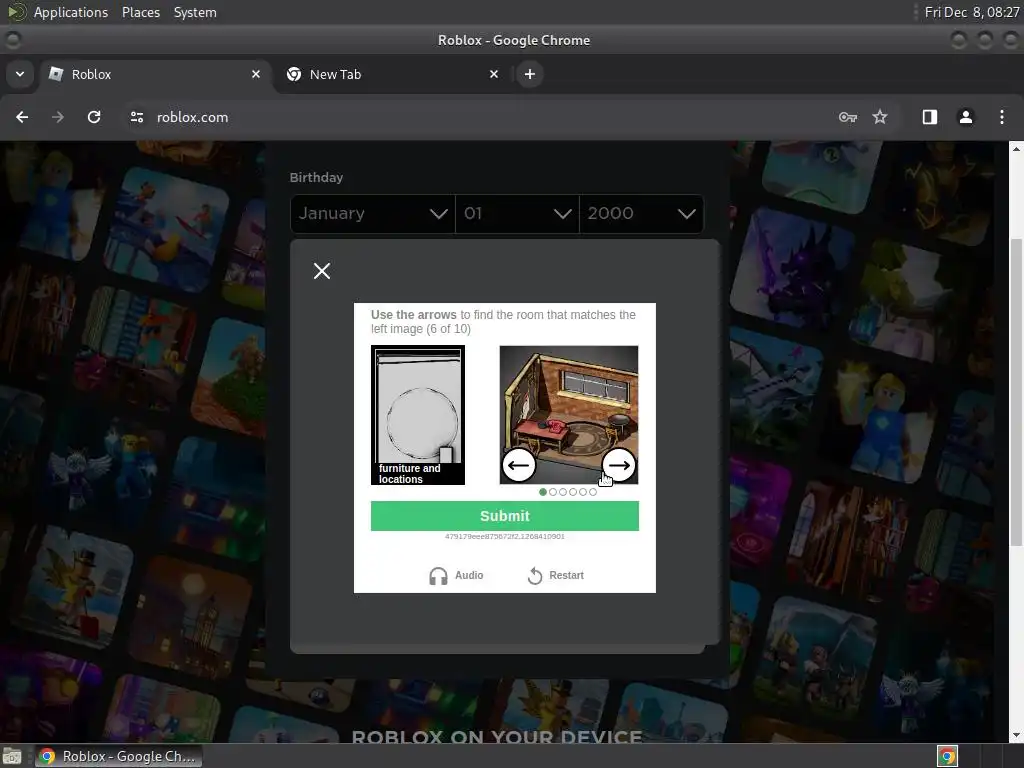Click the date and time clock
The image size is (1024, 768).
pos(972,12)
